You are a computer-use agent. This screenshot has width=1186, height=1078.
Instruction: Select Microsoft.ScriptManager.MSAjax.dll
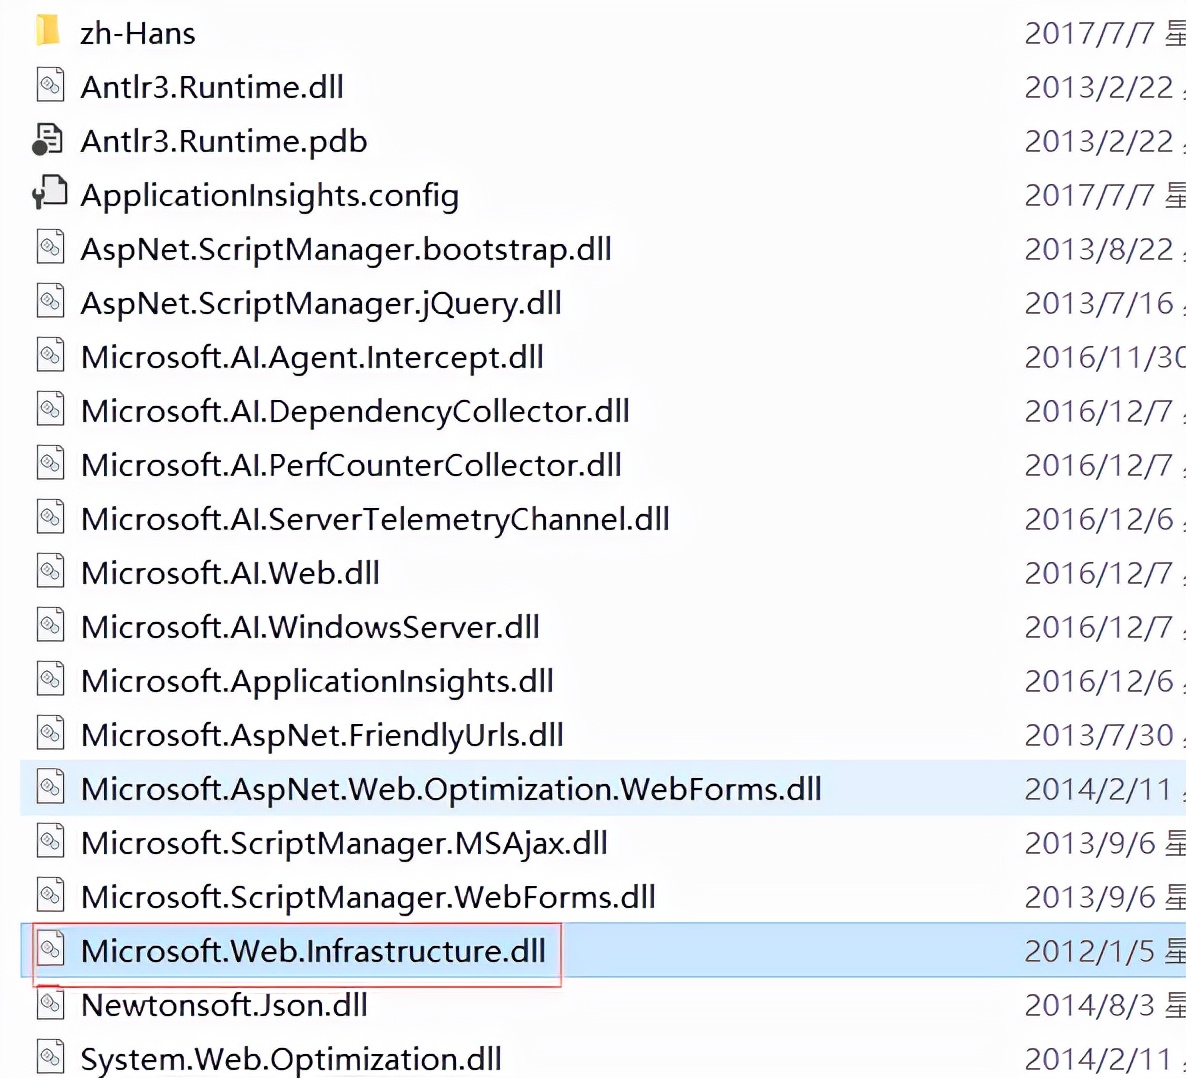[x=343, y=841]
